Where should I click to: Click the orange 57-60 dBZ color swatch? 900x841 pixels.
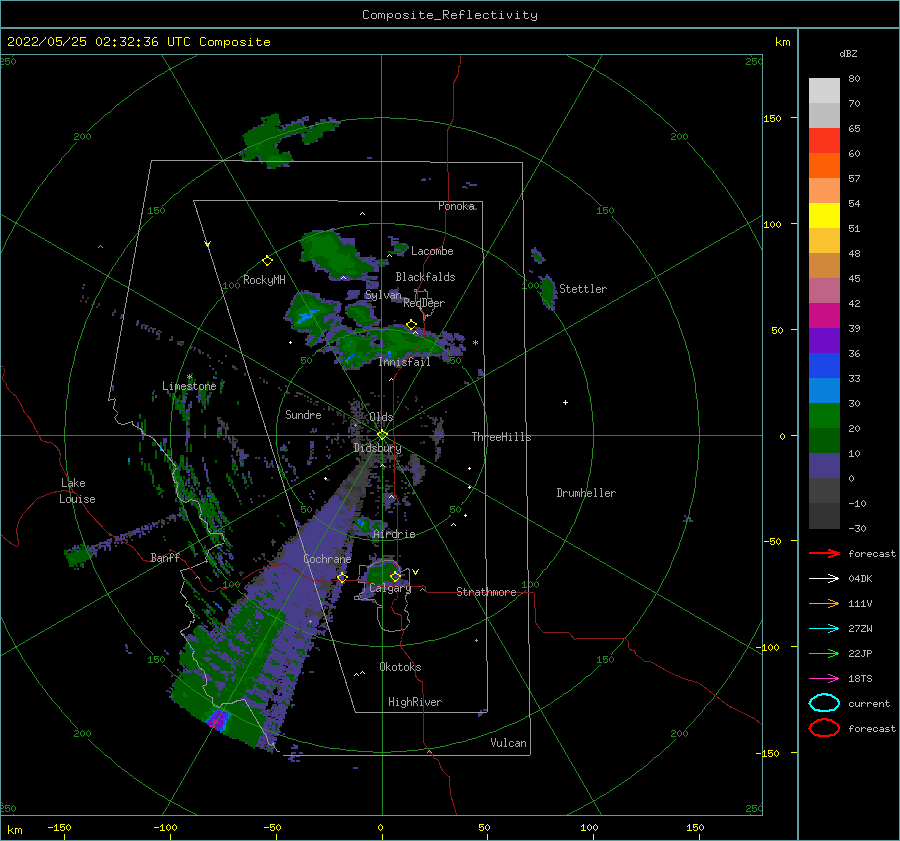tap(824, 166)
